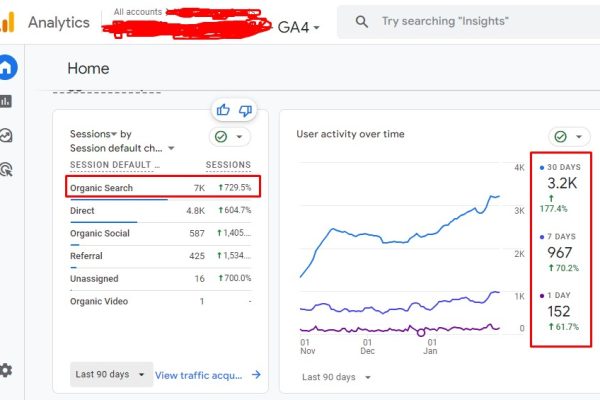Open data quality check dropdown on User activity card
This screenshot has height=400, width=600.
click(x=568, y=136)
